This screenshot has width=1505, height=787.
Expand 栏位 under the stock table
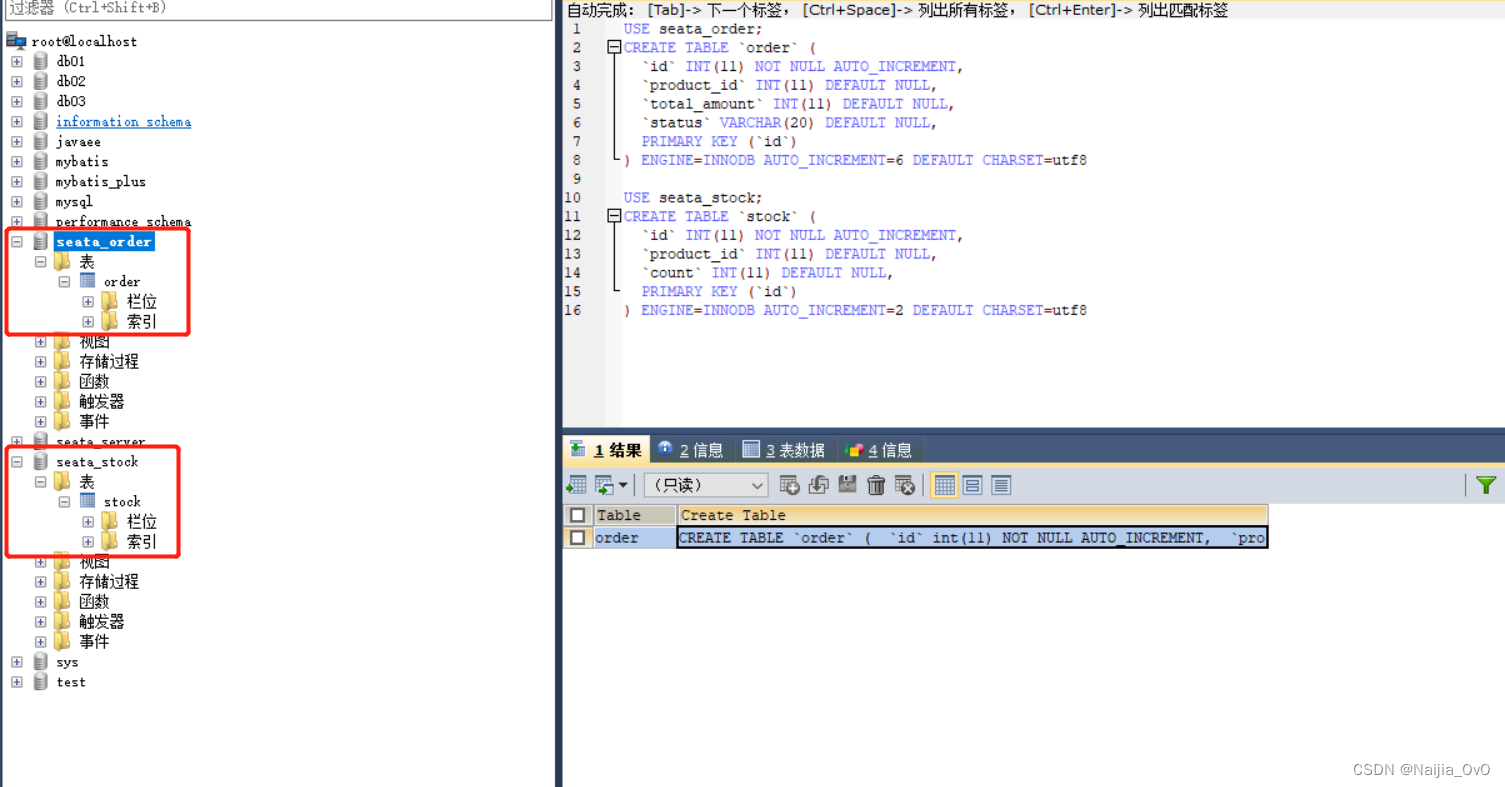pos(88,521)
